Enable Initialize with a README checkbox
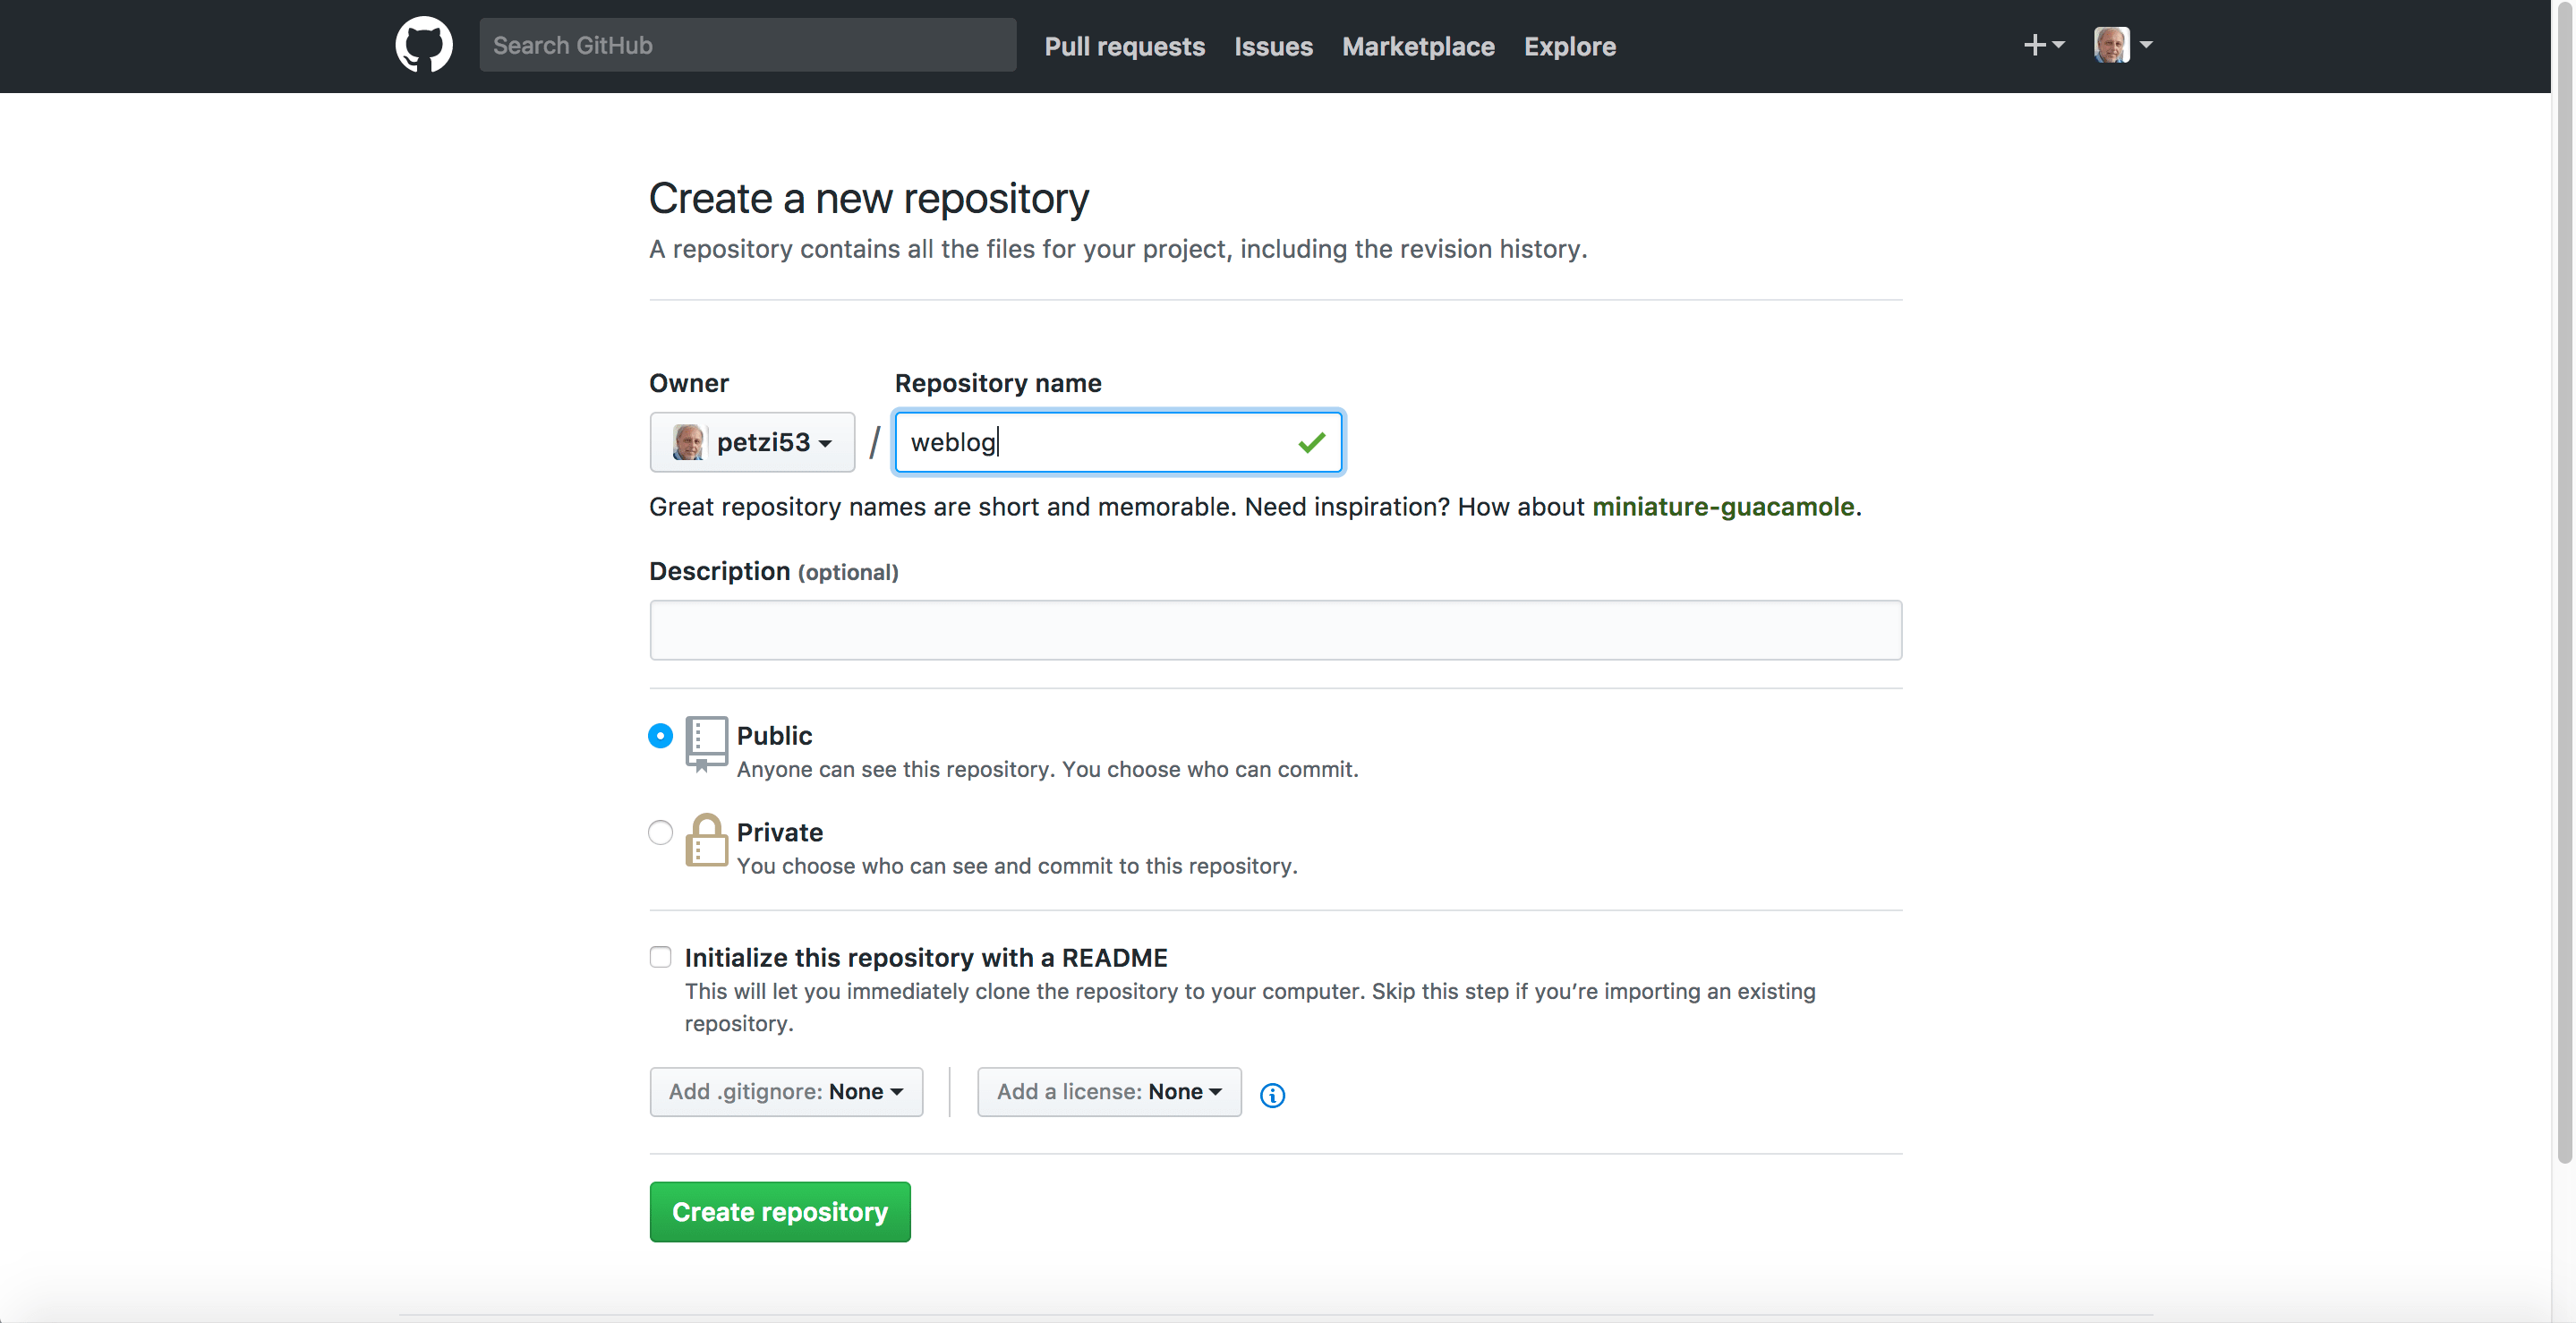Viewport: 2576px width, 1323px height. click(660, 957)
